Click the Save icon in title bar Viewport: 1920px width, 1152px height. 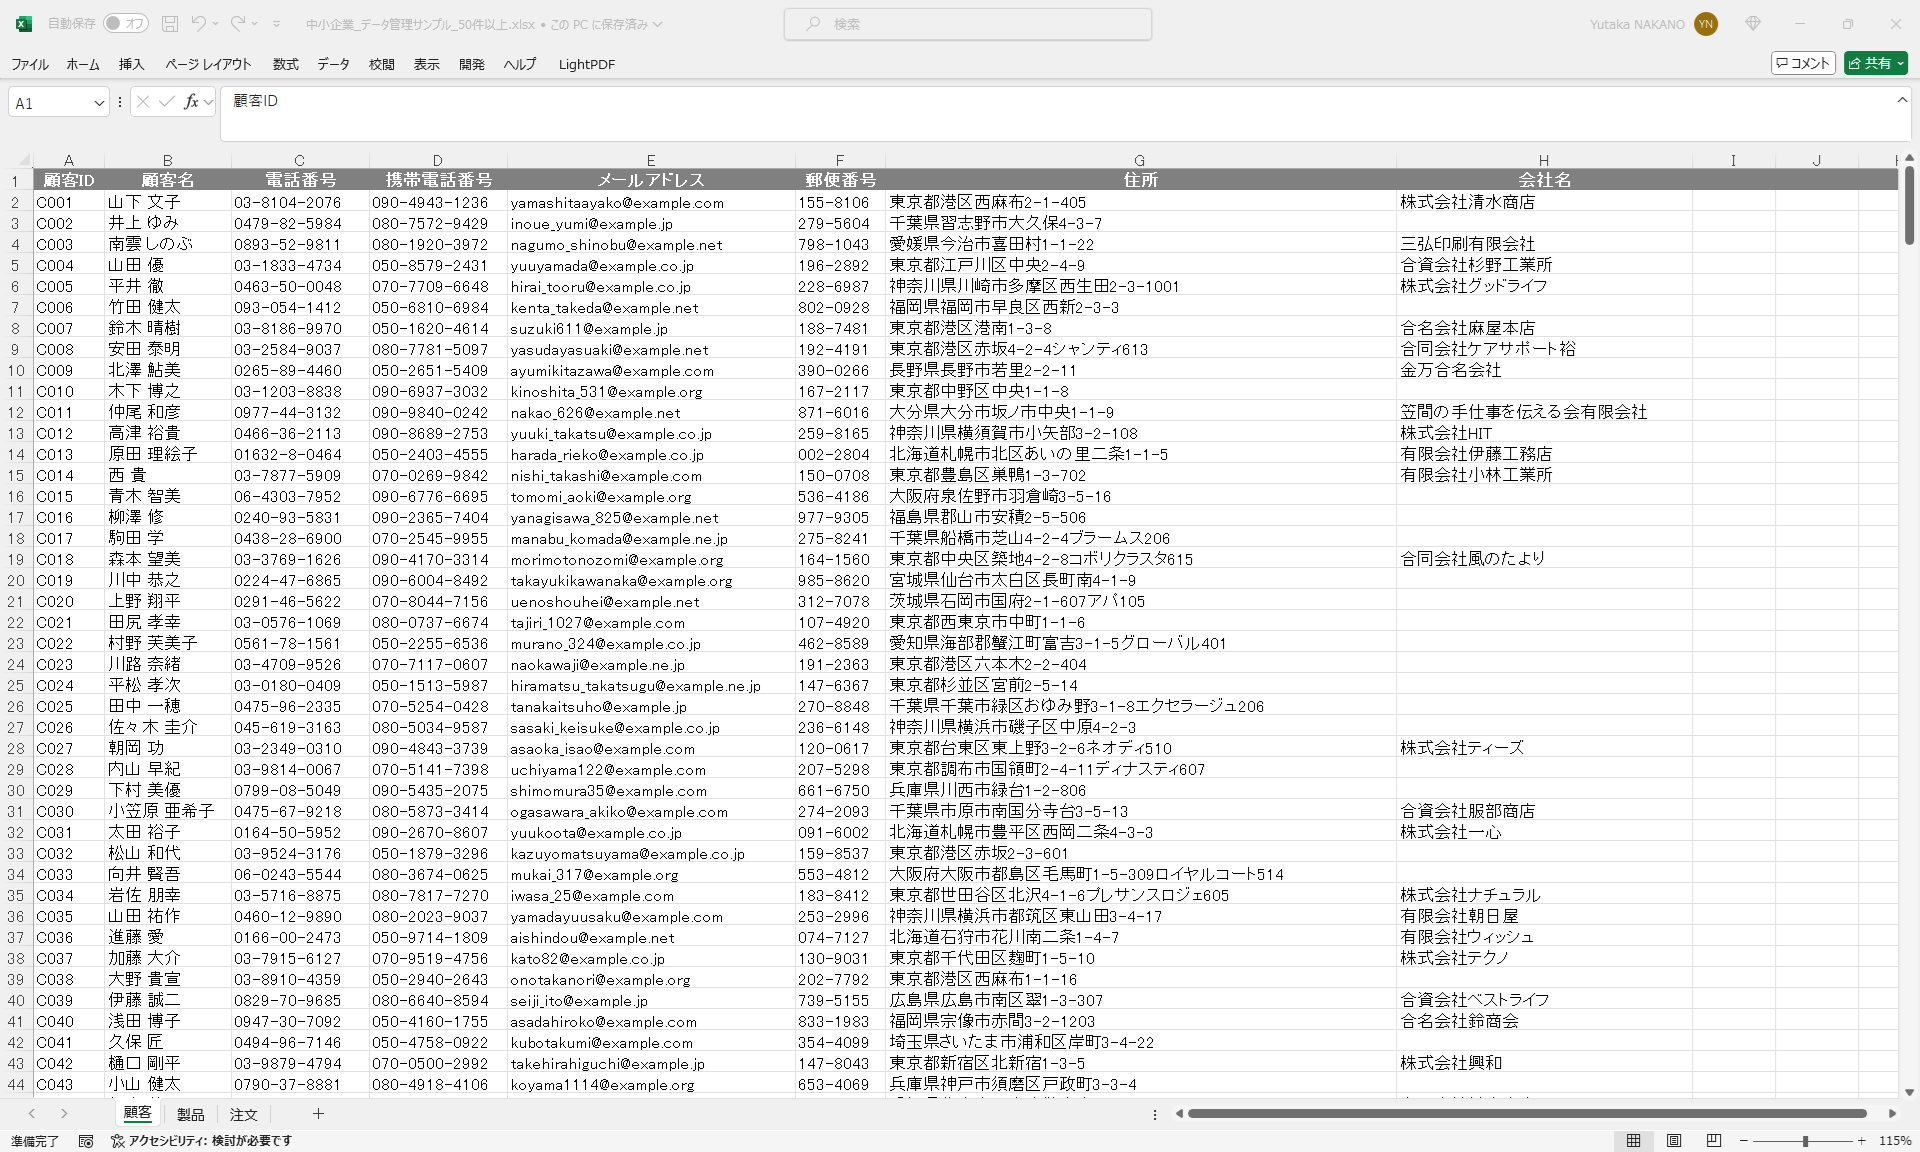(x=170, y=24)
